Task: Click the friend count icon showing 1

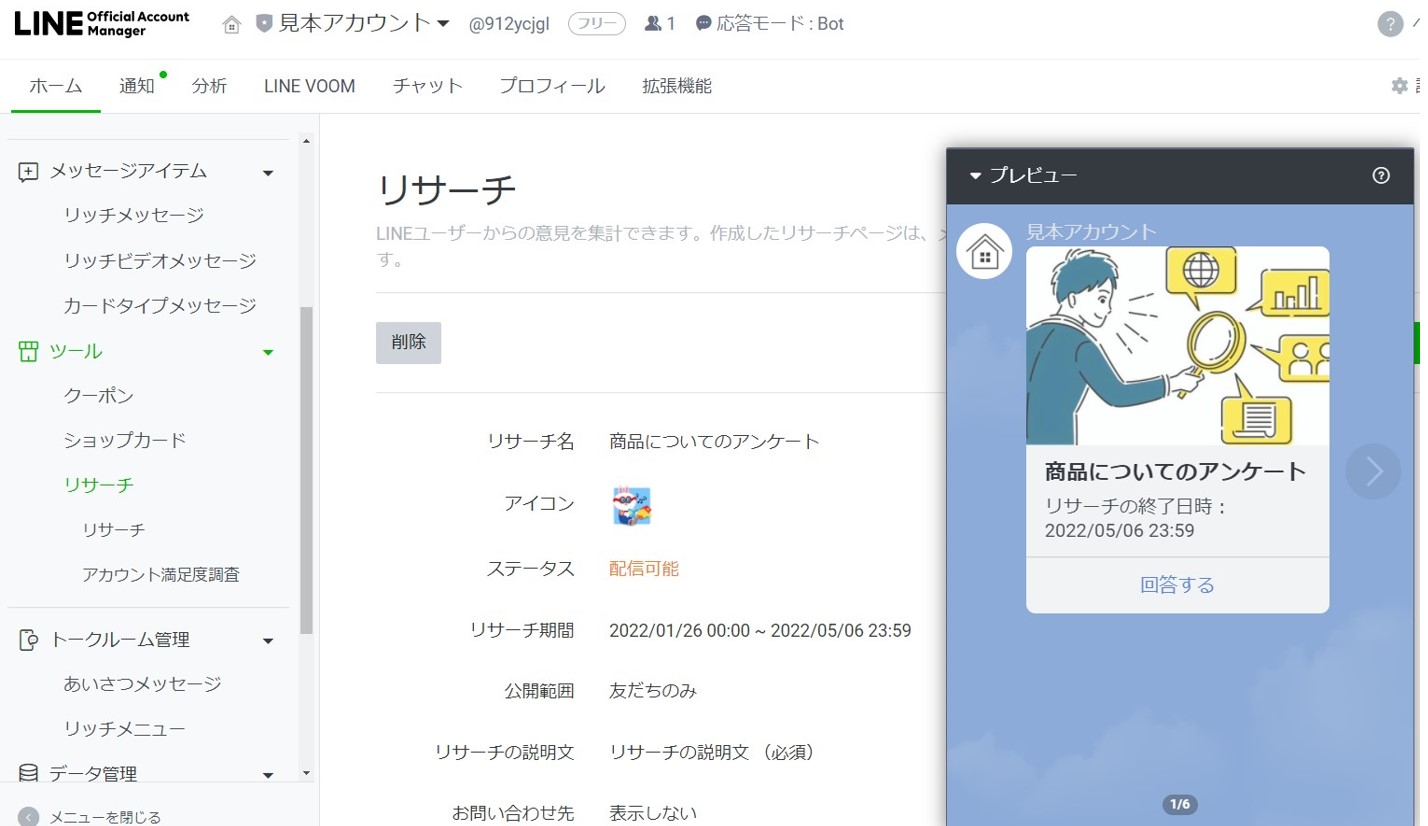Action: (654, 23)
